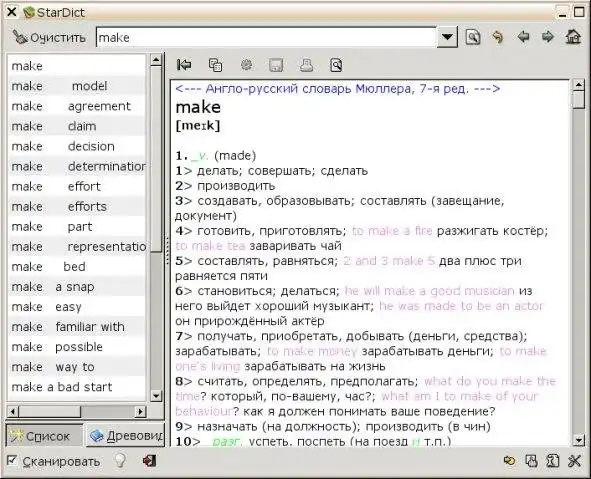Click word list scroll up arrow
The width and height of the screenshot is (591, 479).
156,60
